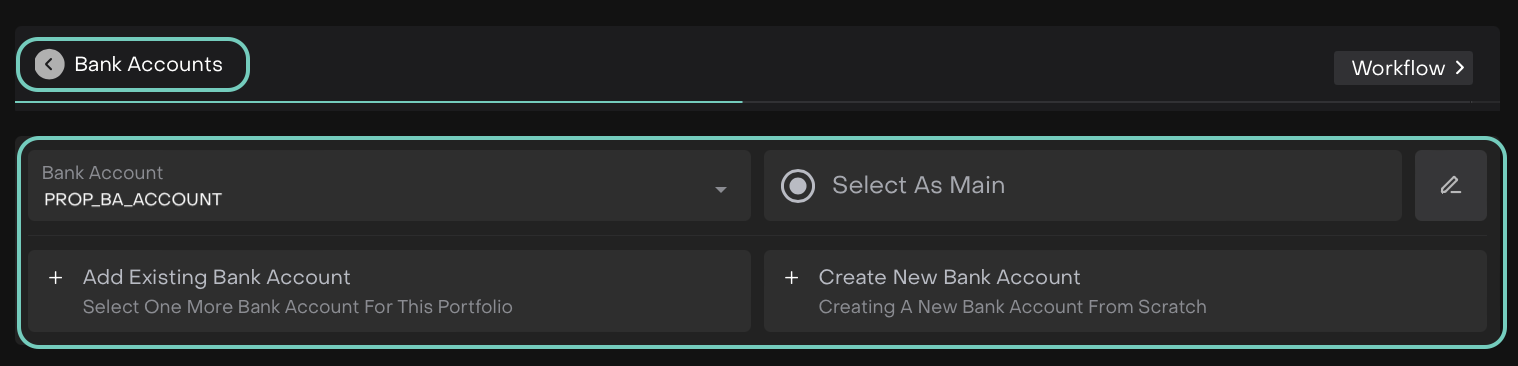The image size is (1518, 366).
Task: Click Select One More Bank Account subtitle
Action: tap(298, 307)
